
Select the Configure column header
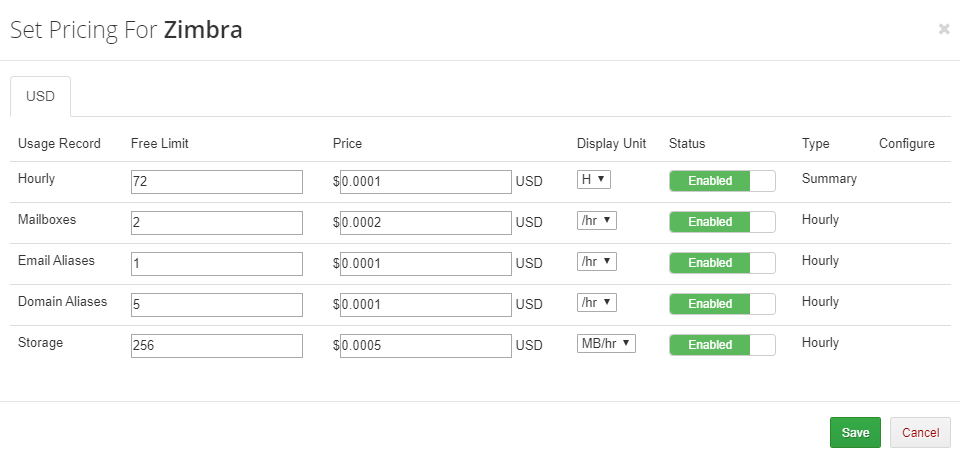pyautogui.click(x=907, y=143)
